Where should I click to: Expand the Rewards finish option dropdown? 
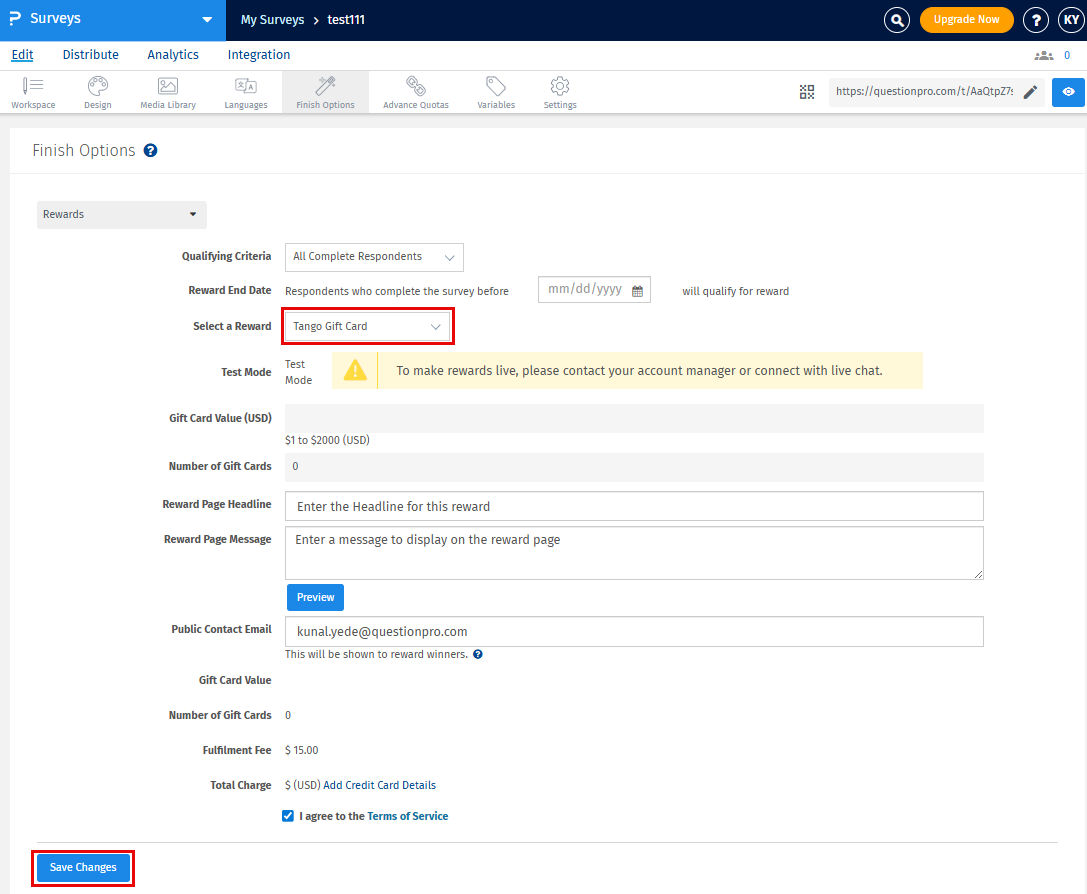coord(121,215)
